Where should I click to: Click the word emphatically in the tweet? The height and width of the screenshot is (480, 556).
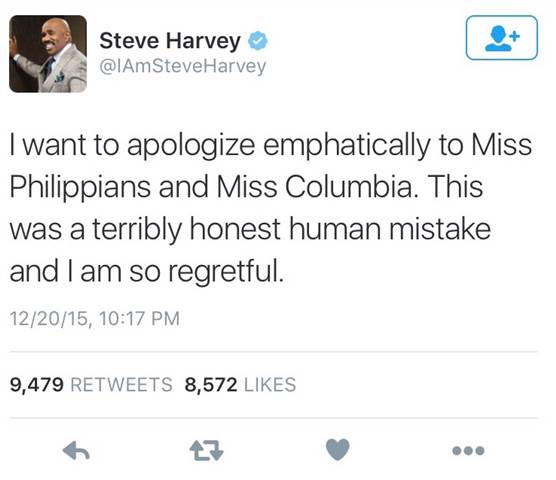tap(346, 146)
